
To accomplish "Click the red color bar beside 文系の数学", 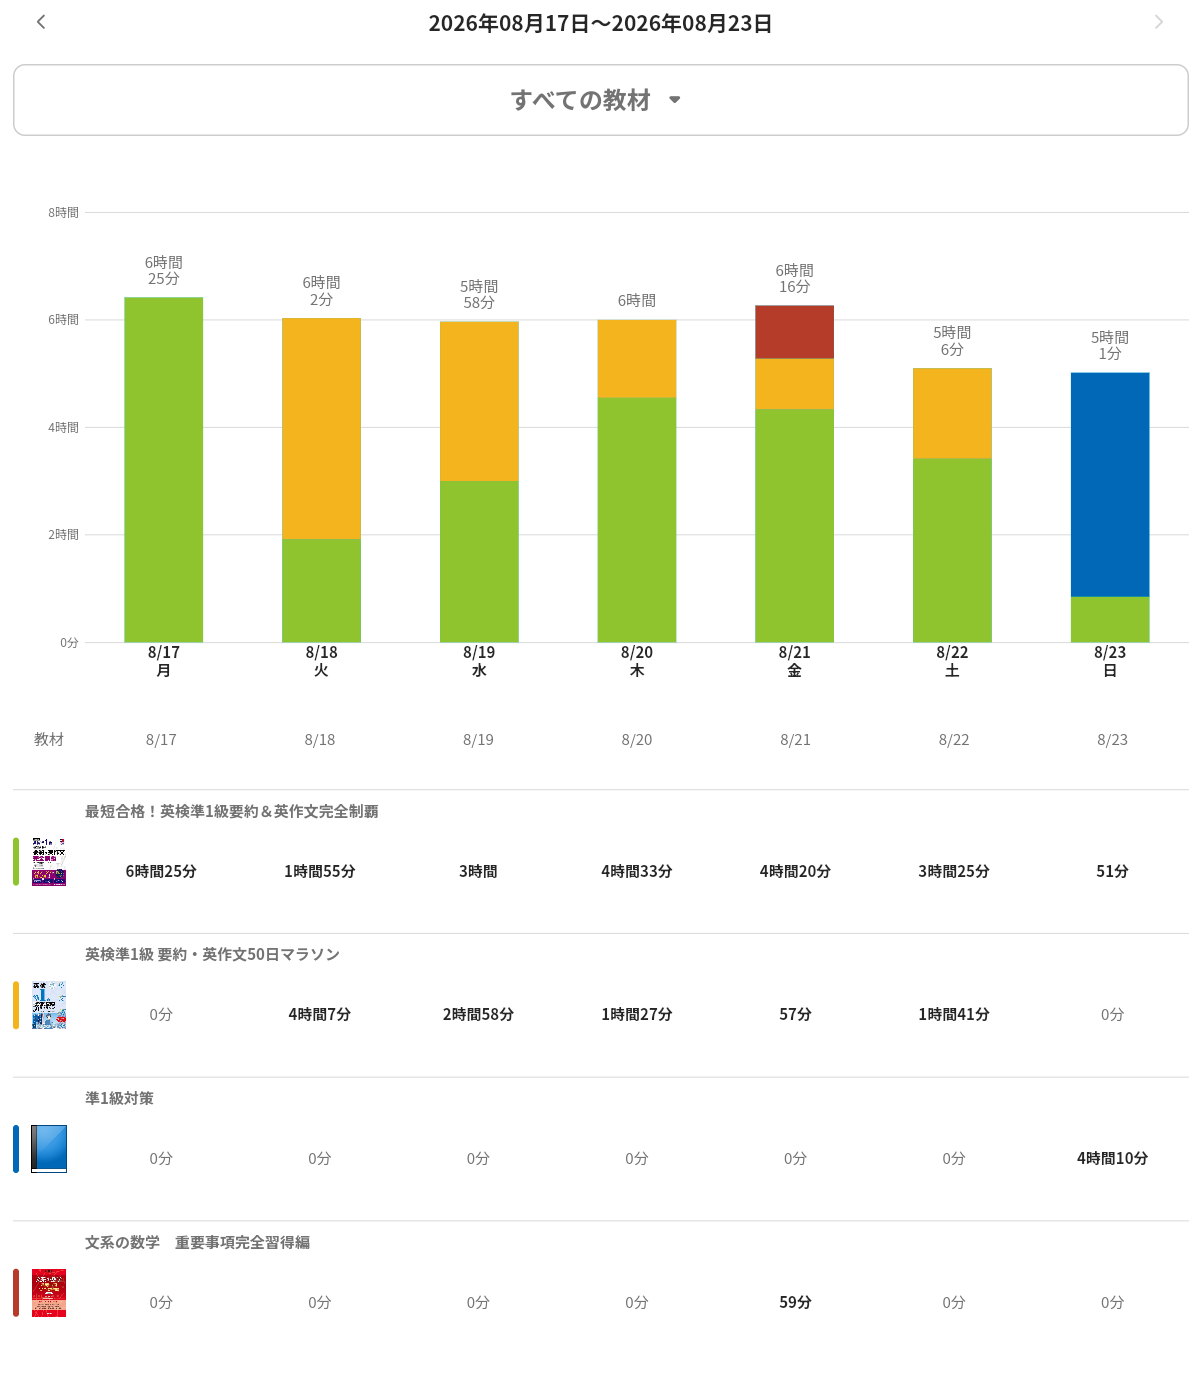I will coord(16,1293).
